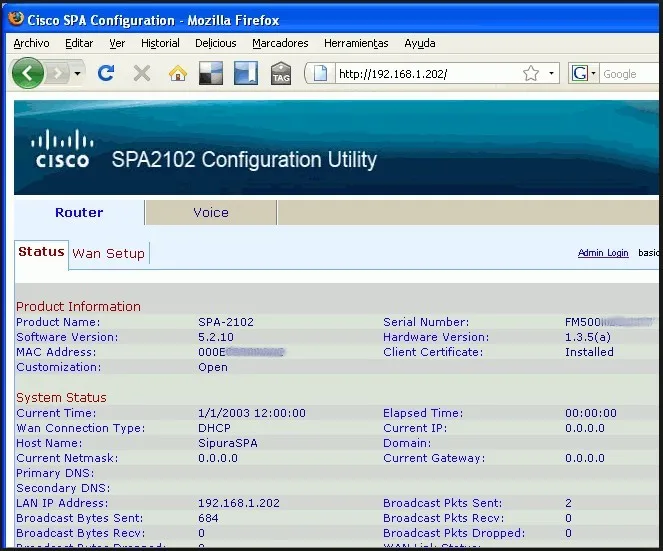The width and height of the screenshot is (663, 551).
Task: Open the search engine selector dropdown arrow
Action: (x=593, y=74)
